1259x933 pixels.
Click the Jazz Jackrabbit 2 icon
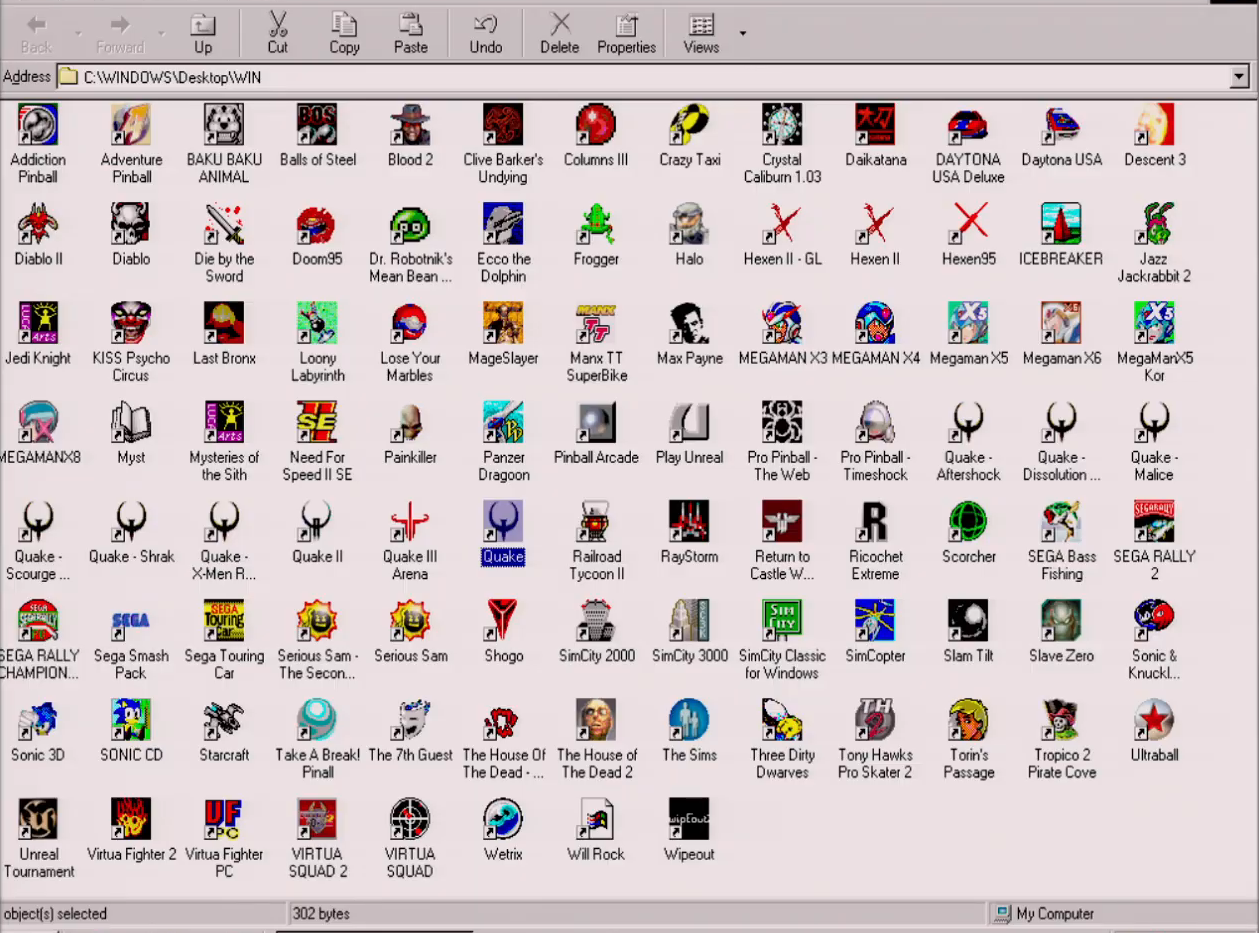1154,224
